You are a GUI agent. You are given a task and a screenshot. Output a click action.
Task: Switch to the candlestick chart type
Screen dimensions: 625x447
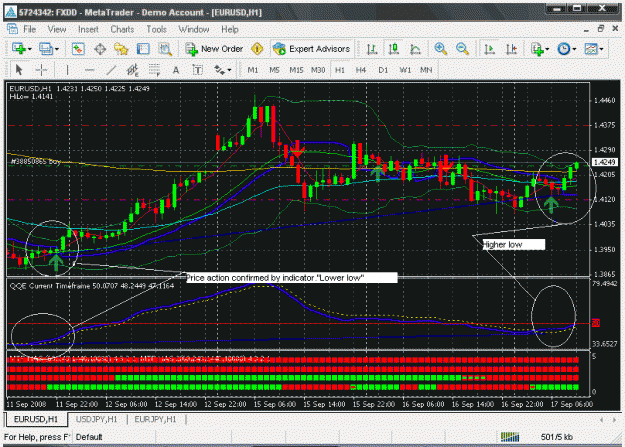click(x=394, y=49)
